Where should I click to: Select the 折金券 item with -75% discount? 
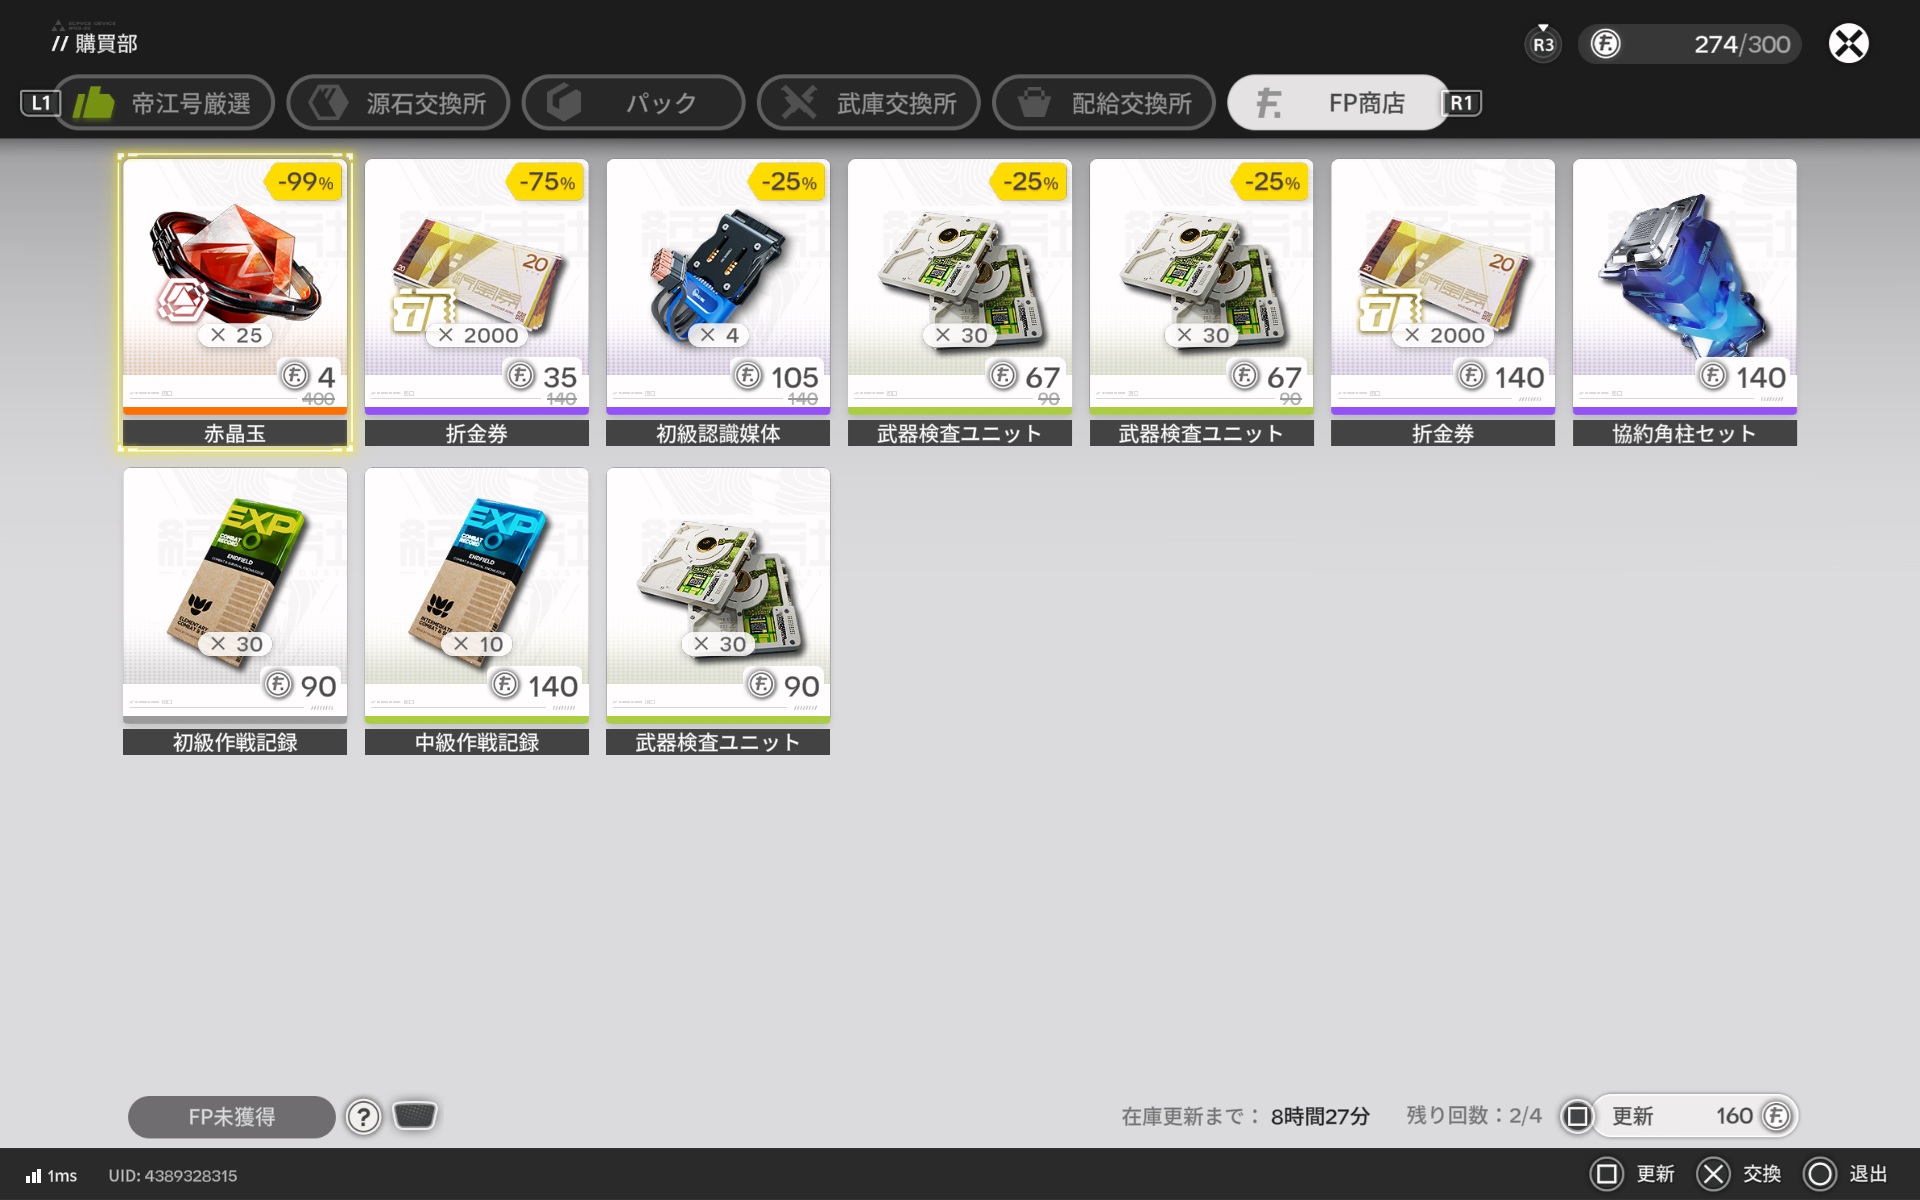[x=476, y=300]
